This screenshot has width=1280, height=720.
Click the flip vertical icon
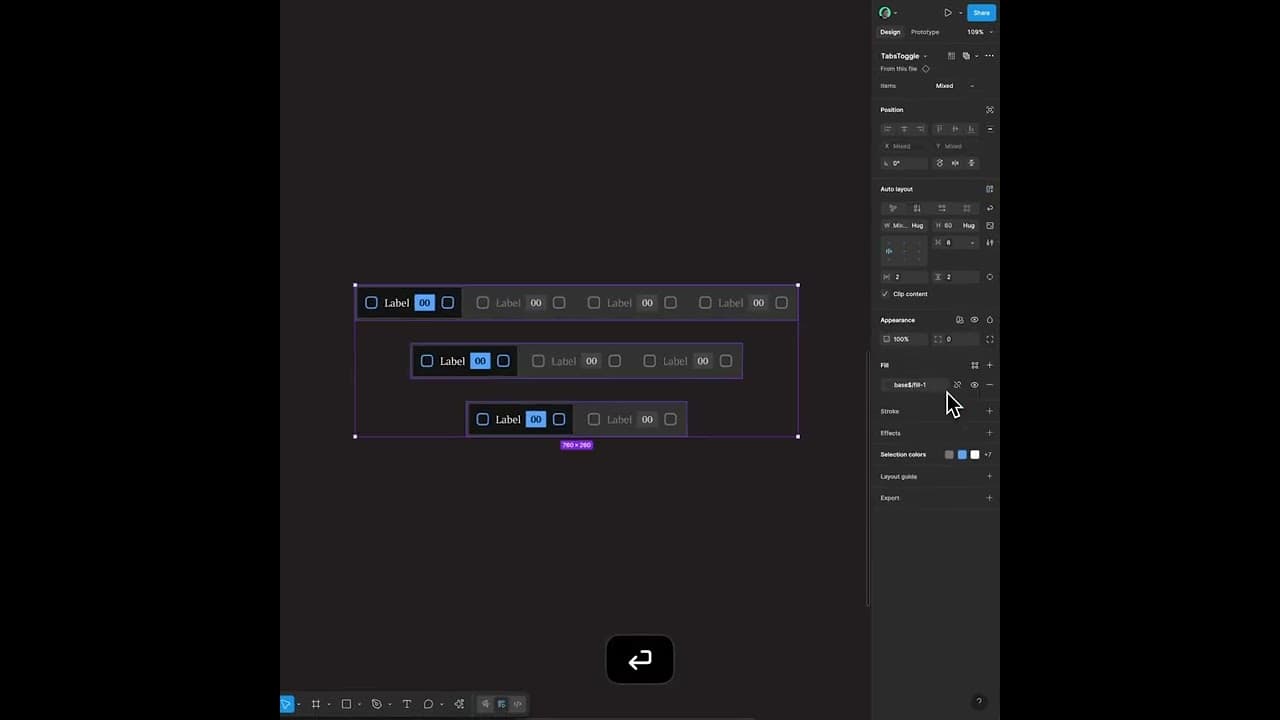pos(972,163)
